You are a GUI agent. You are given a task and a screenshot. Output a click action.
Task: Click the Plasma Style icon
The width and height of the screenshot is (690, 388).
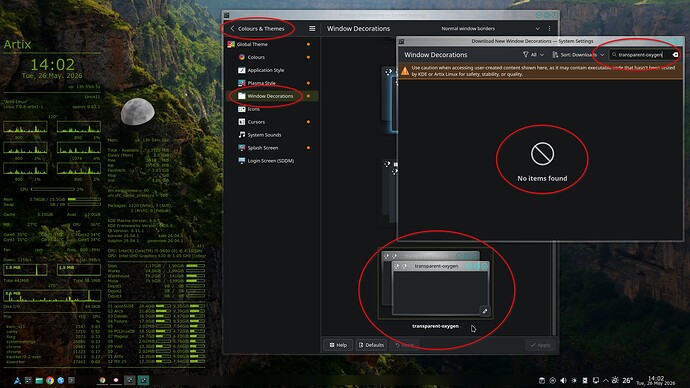pyautogui.click(x=242, y=83)
